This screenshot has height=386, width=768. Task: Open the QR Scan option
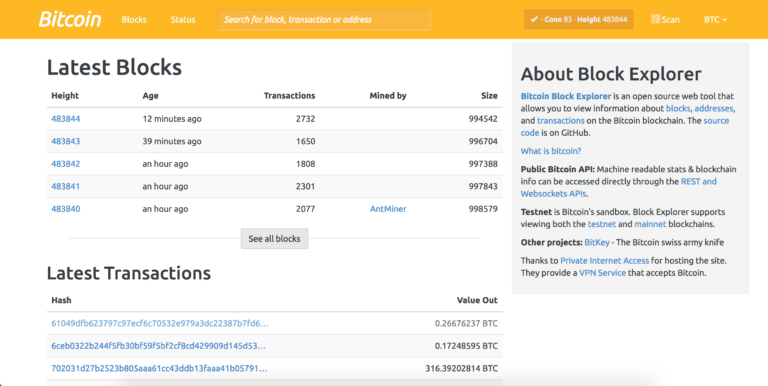(x=665, y=20)
